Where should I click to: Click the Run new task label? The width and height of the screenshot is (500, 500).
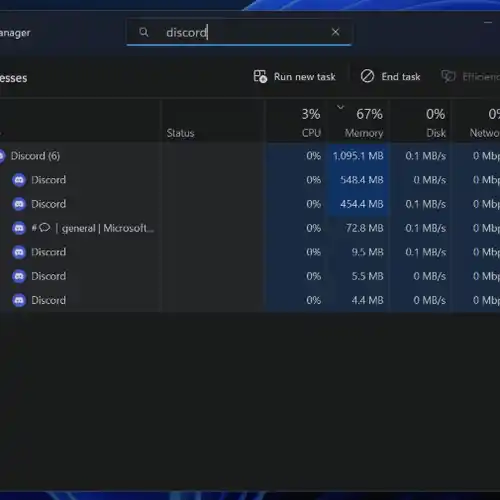point(304,77)
